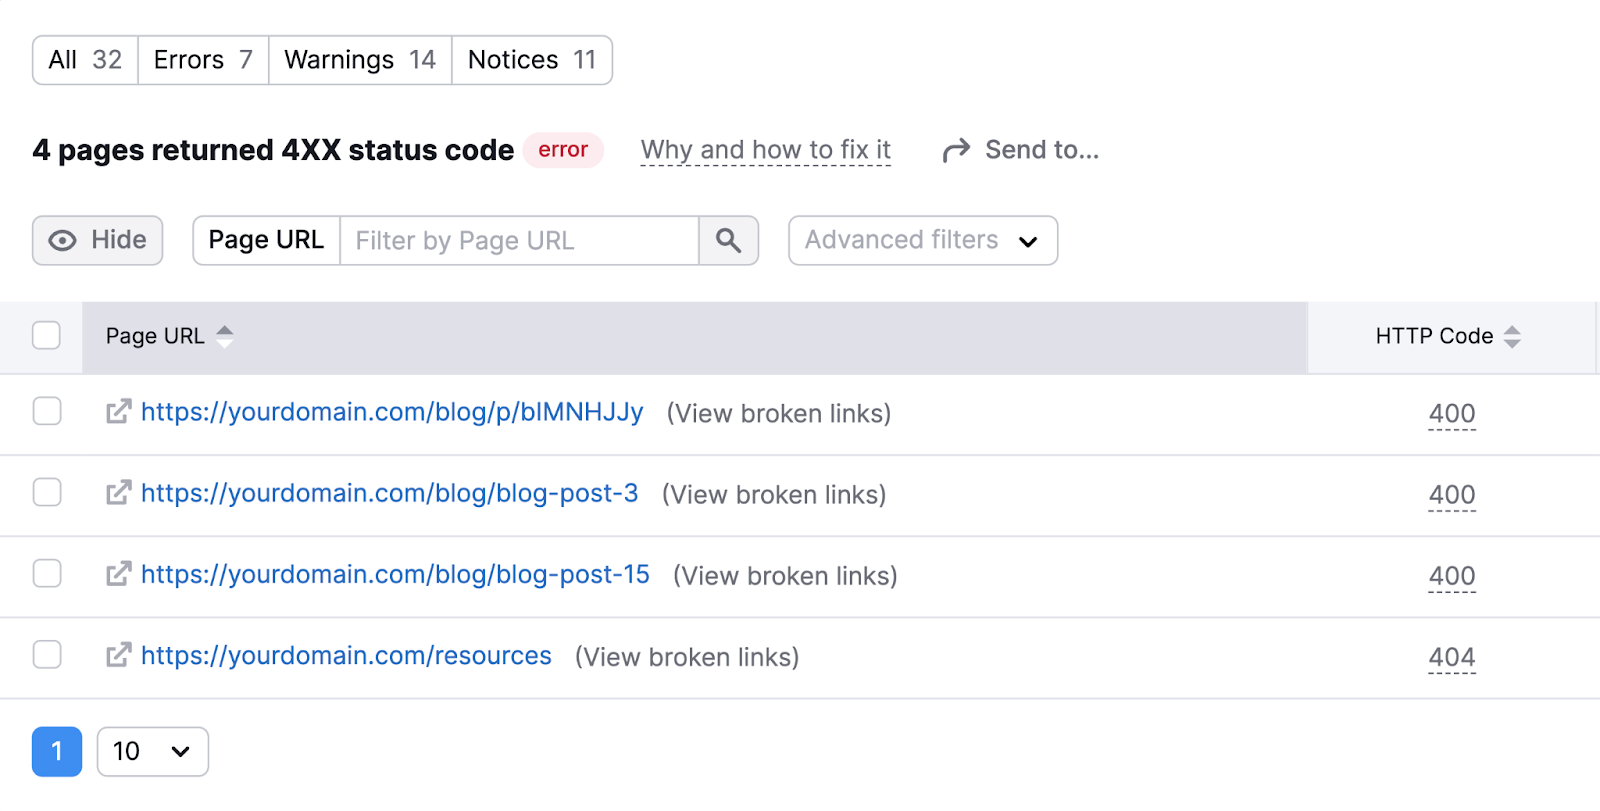Focus the Filter by Page URL field
The width and height of the screenshot is (1600, 811).
click(x=518, y=241)
